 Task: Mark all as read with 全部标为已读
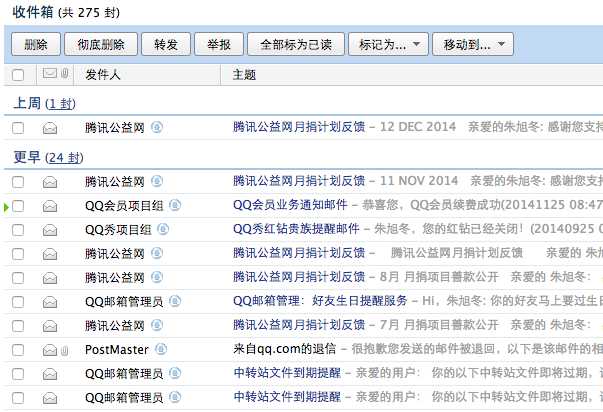click(x=296, y=45)
